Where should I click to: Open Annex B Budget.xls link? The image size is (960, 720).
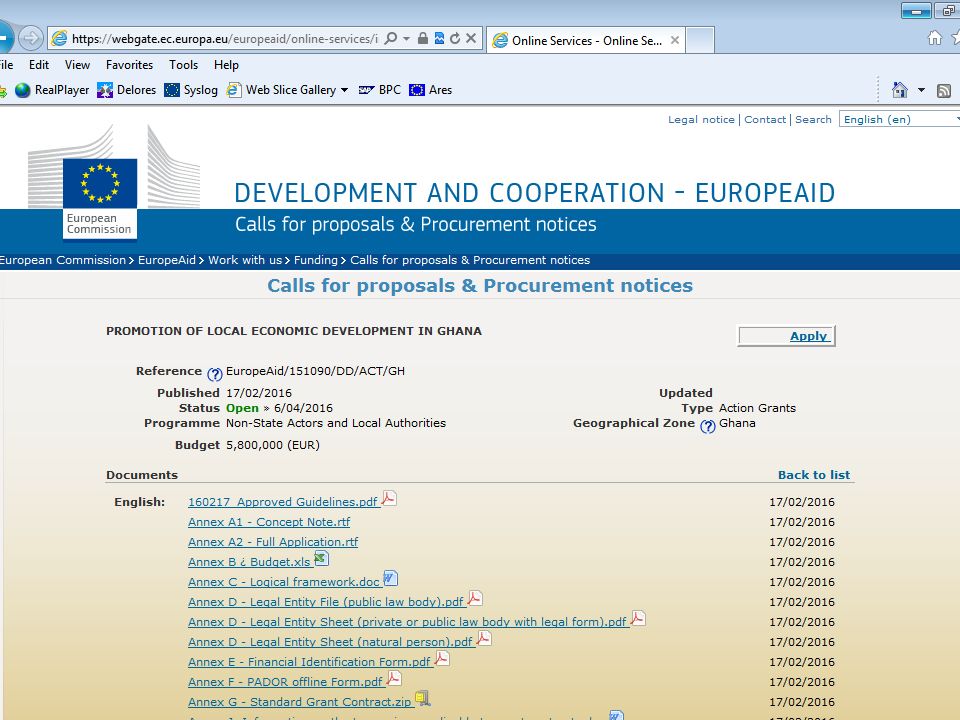pos(249,562)
